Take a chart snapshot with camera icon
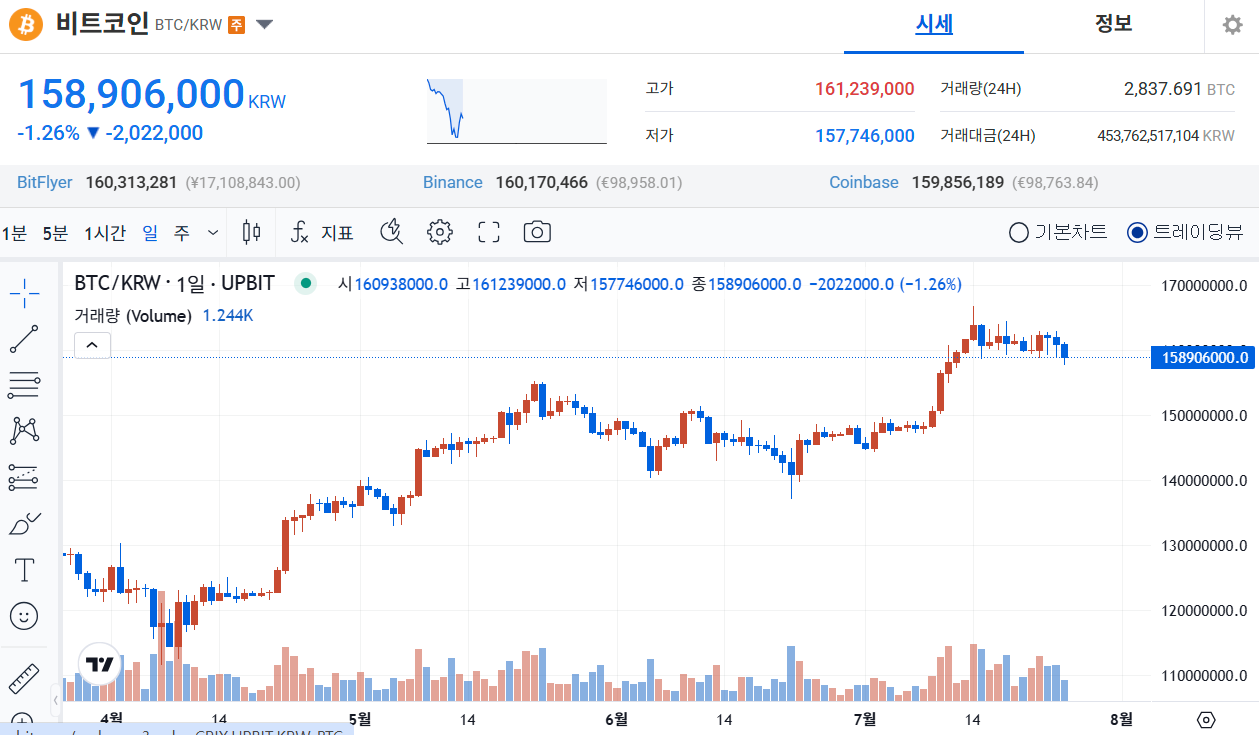This screenshot has height=735, width=1259. tap(537, 233)
